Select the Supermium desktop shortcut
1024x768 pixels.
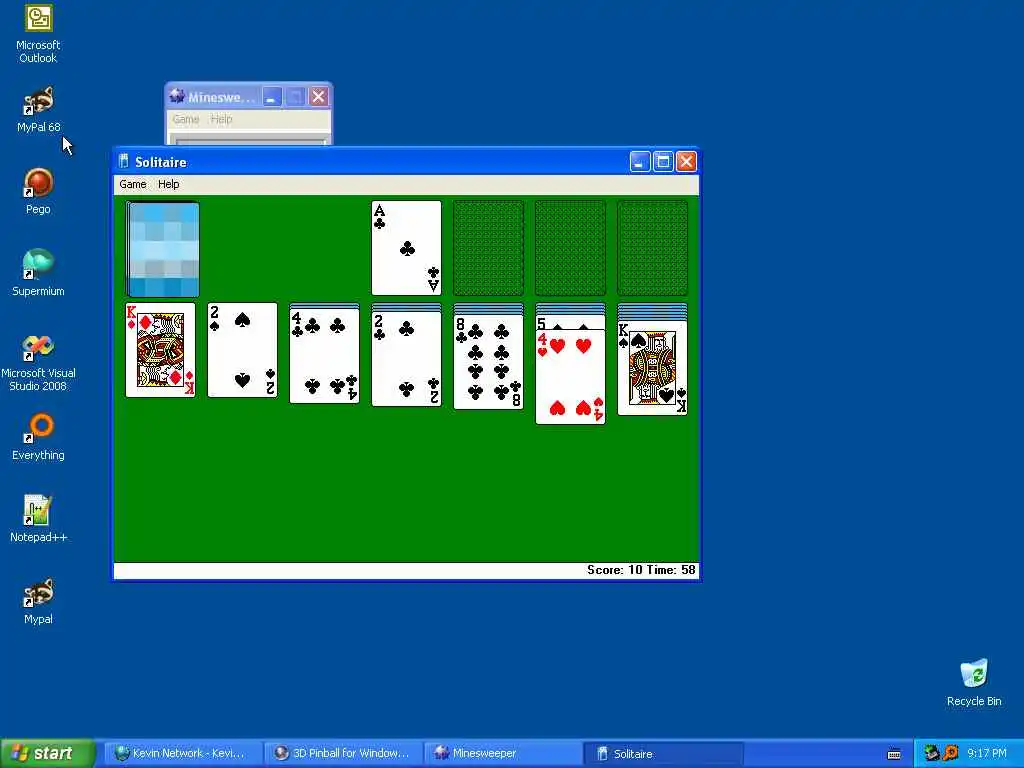click(38, 274)
